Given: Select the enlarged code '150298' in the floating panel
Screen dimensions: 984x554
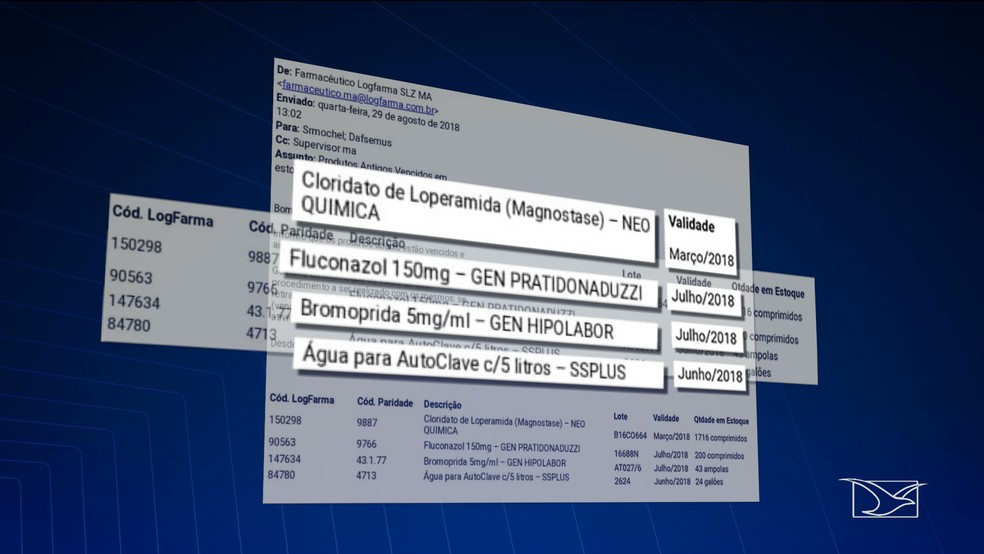Looking at the screenshot, I should pos(136,245).
